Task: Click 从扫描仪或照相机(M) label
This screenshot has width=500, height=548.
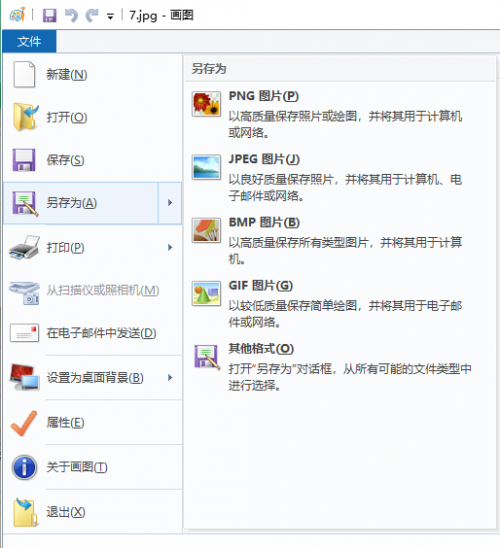Action: pos(103,290)
